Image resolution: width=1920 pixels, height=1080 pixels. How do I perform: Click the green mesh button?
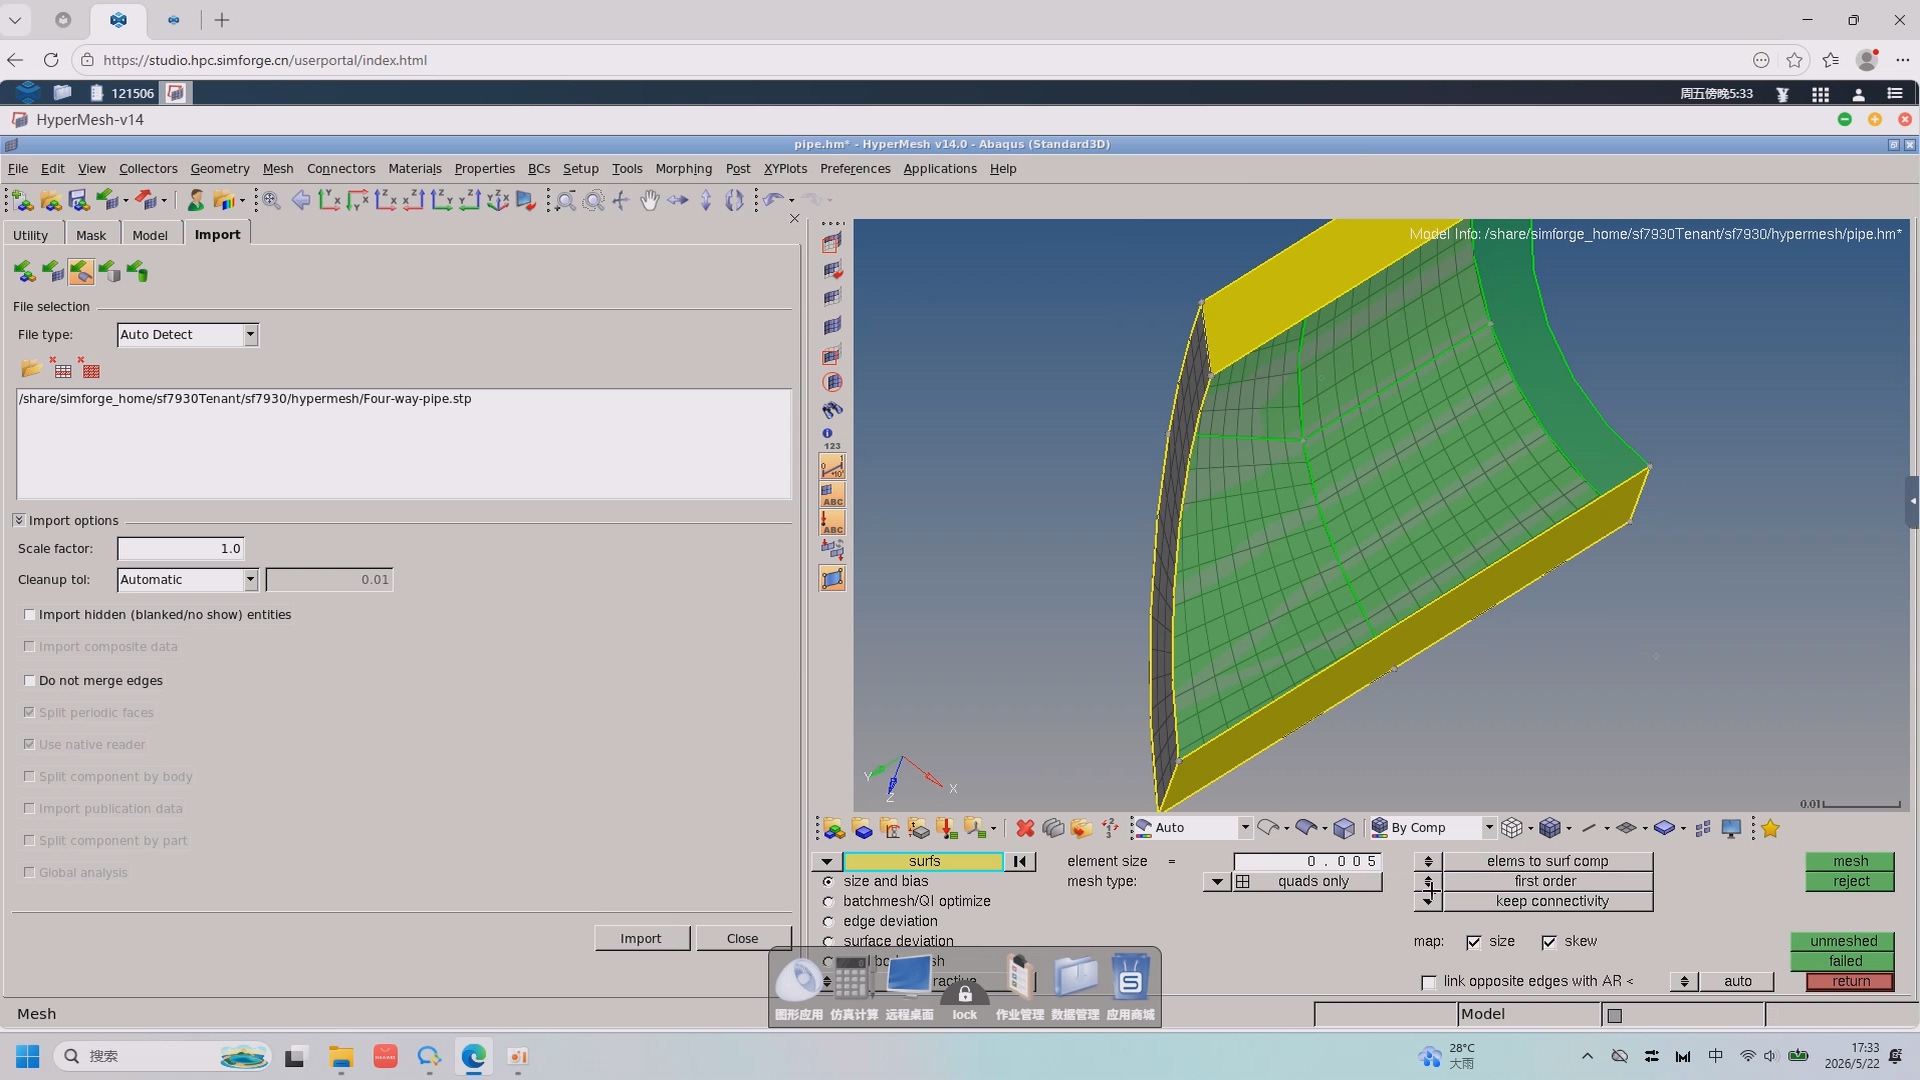click(1850, 861)
